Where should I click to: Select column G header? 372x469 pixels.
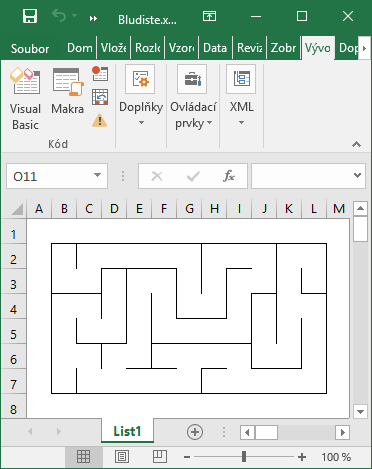click(x=189, y=209)
